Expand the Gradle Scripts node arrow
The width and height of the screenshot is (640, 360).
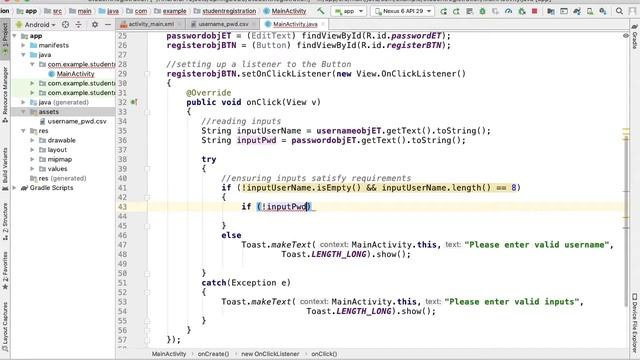tap(15, 188)
